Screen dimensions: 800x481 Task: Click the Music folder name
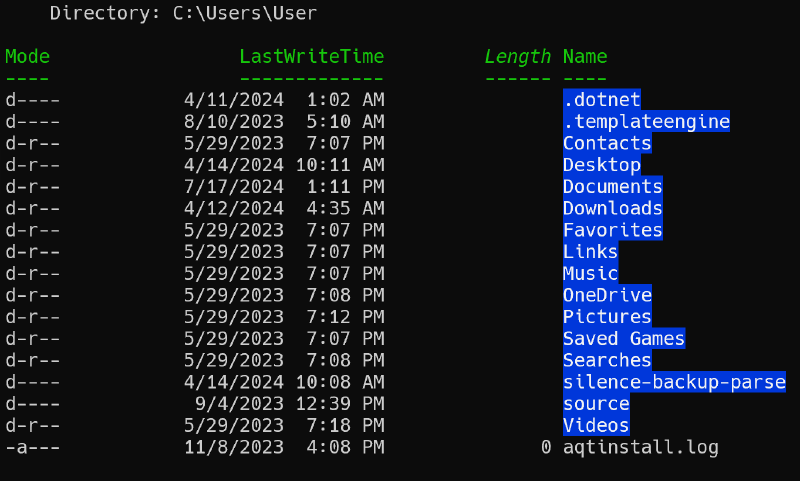pyautogui.click(x=590, y=274)
